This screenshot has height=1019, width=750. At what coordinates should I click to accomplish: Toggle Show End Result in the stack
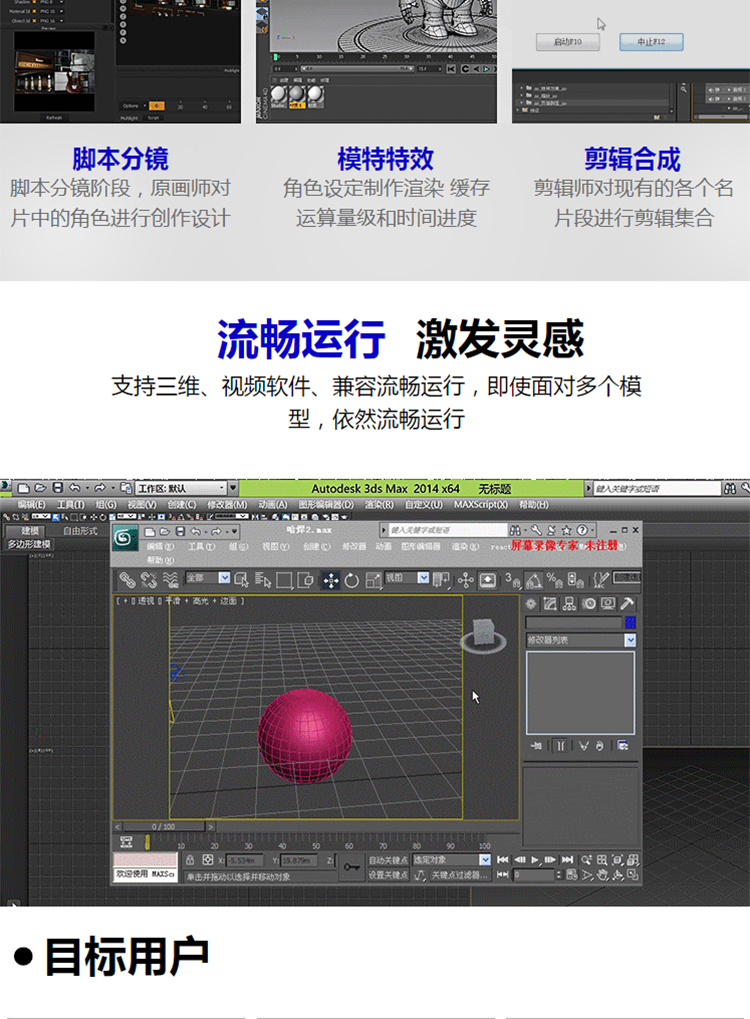click(x=560, y=745)
